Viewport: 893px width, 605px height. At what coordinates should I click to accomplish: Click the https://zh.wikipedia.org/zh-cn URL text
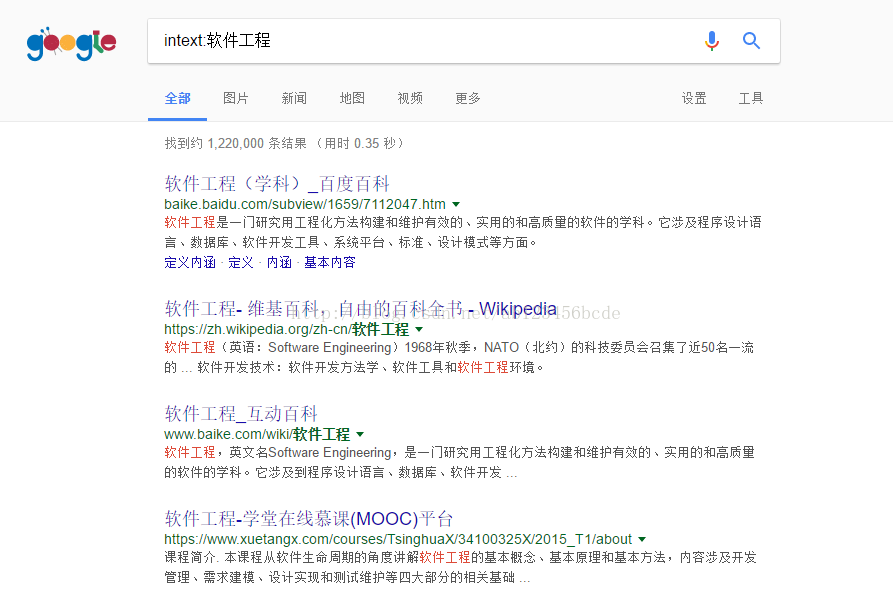point(286,329)
